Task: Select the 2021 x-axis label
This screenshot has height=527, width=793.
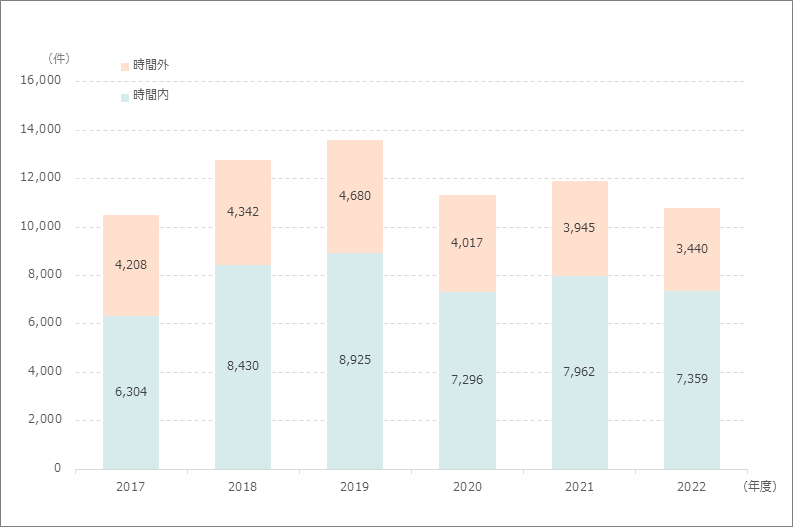Action: coord(579,487)
